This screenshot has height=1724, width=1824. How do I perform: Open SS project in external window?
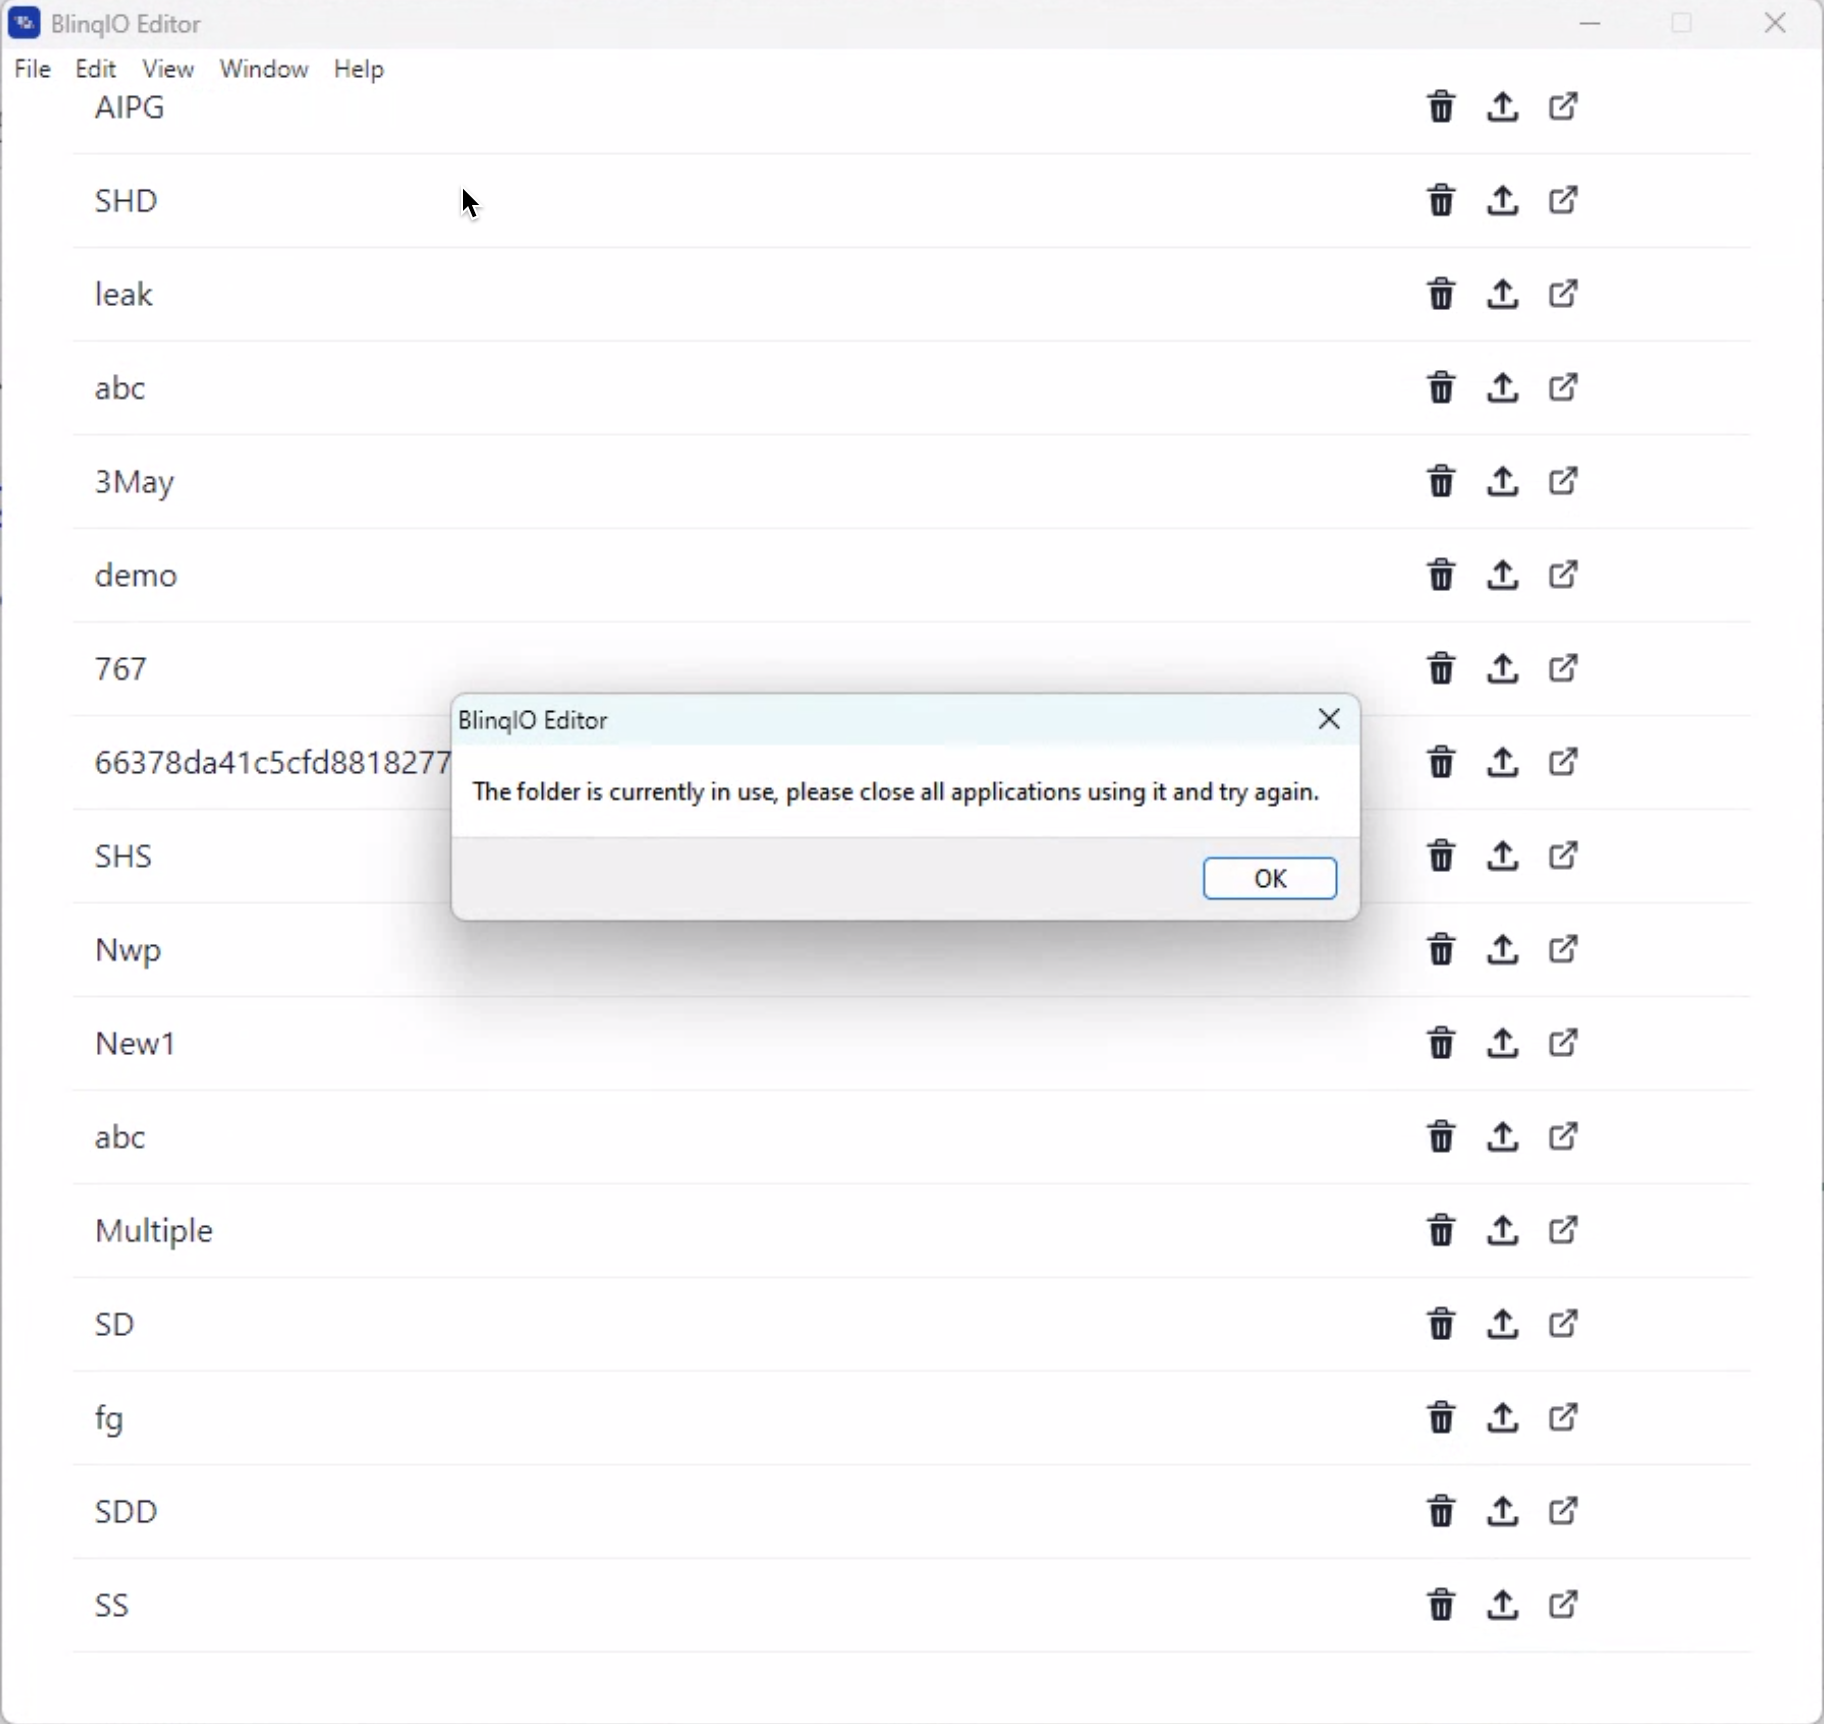click(x=1564, y=1605)
